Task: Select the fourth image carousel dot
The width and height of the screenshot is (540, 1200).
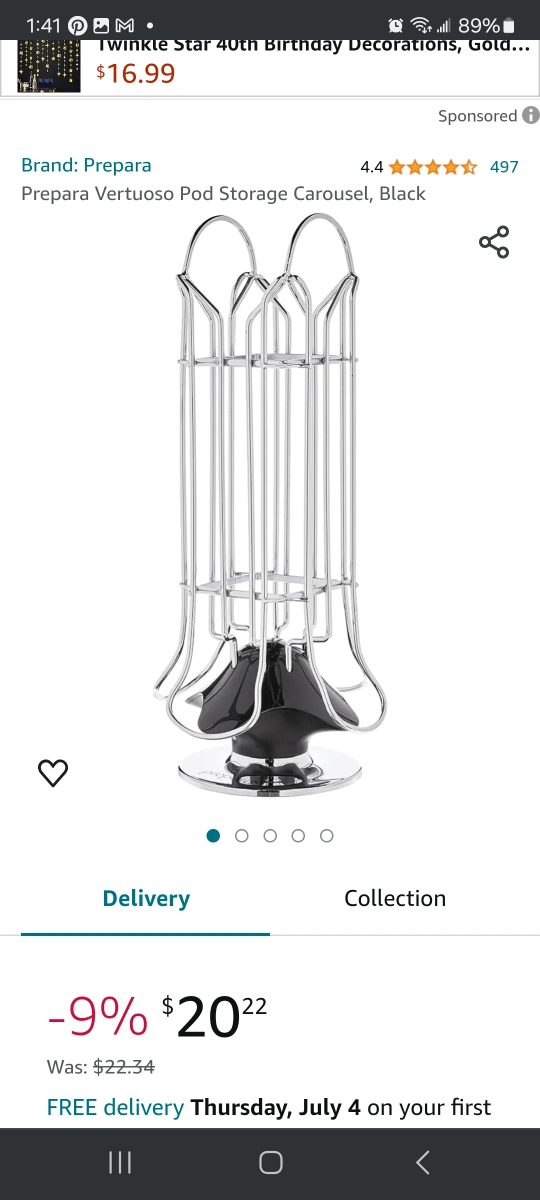Action: 298,836
